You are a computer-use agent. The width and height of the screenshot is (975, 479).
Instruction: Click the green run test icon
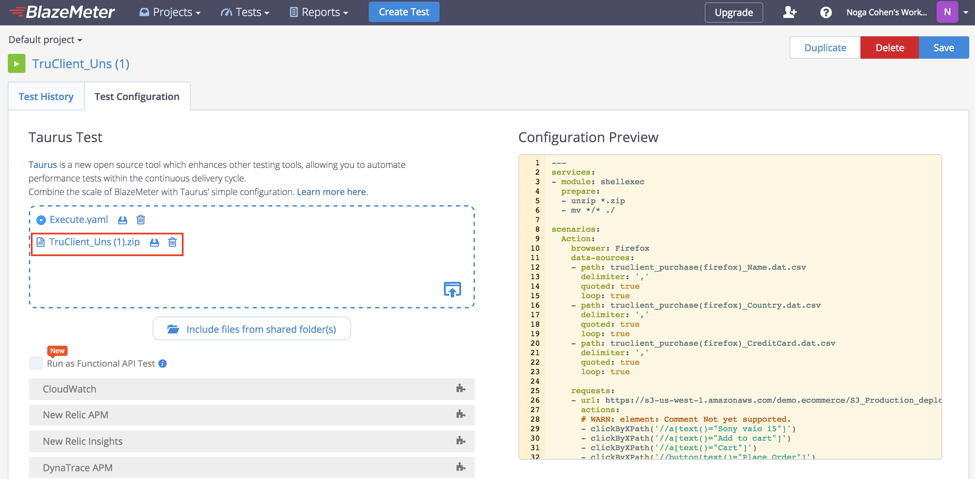[x=17, y=63]
